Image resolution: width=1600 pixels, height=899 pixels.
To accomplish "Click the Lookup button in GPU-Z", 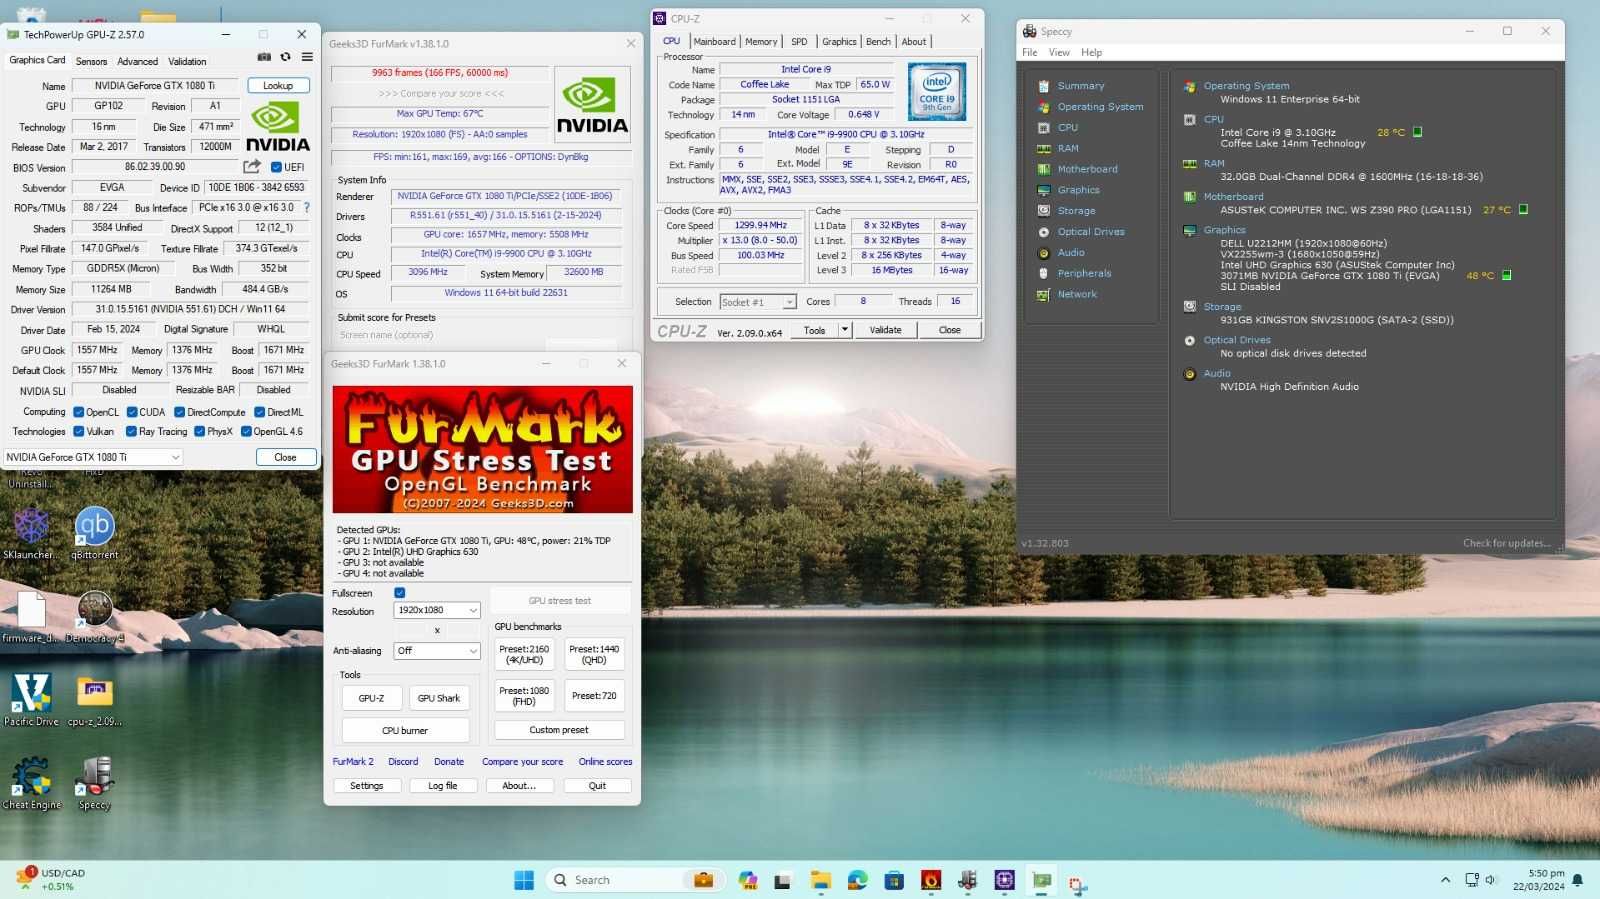I will 278,86.
